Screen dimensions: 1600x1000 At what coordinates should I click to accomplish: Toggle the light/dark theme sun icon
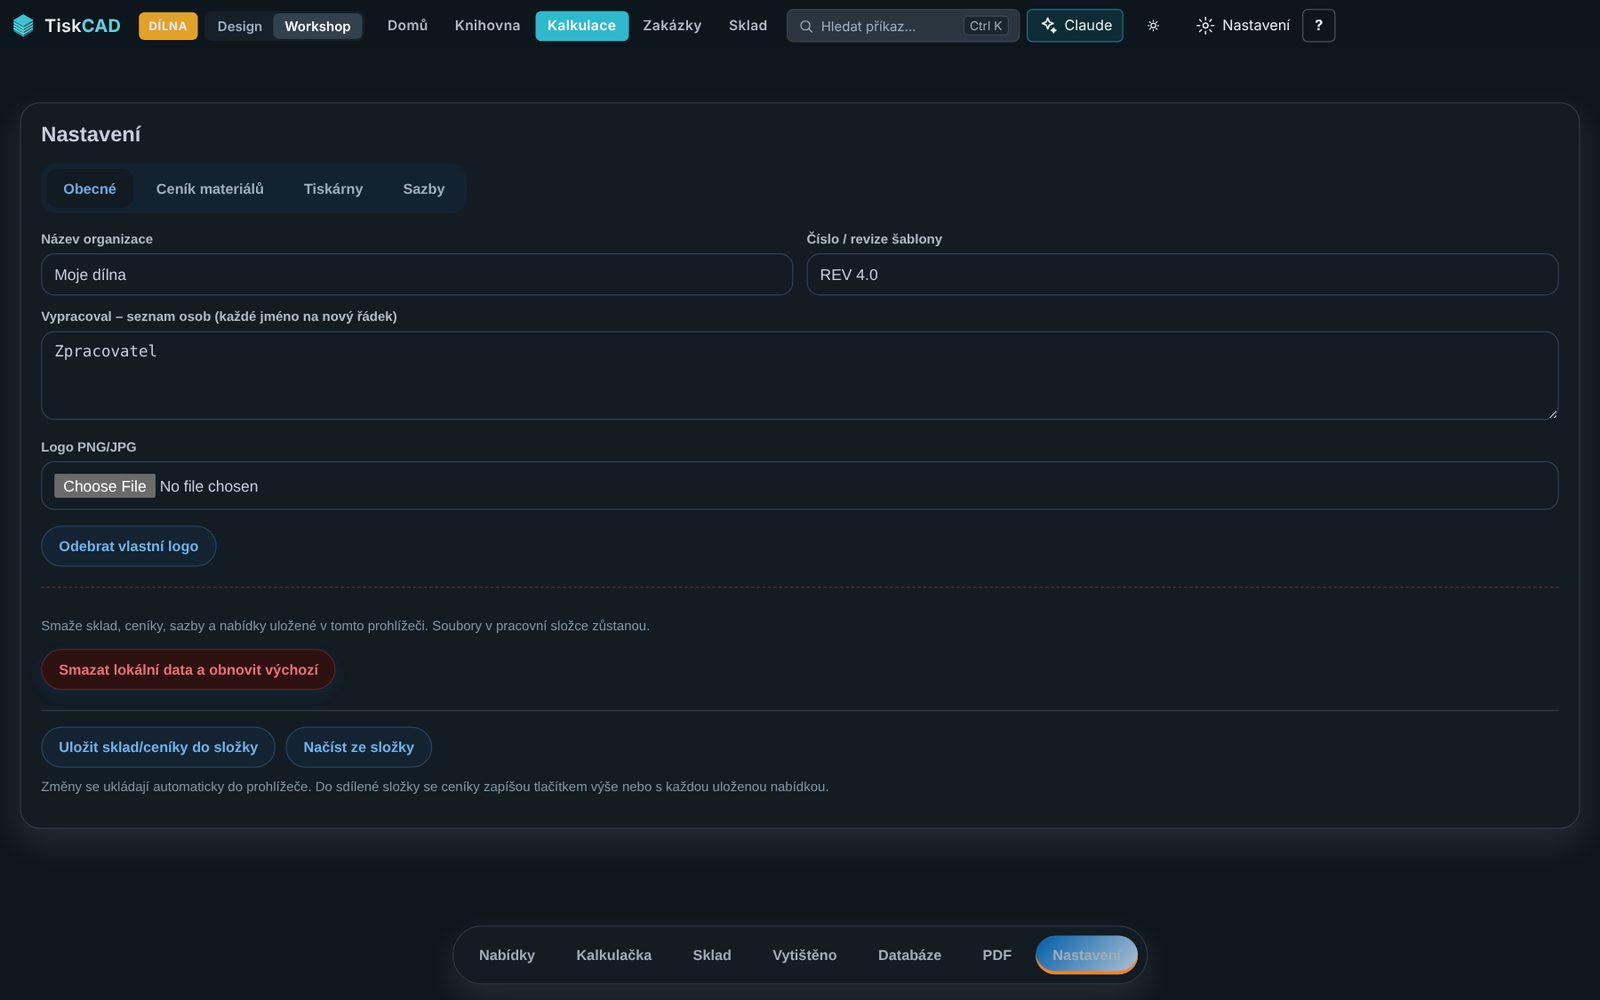click(1153, 26)
